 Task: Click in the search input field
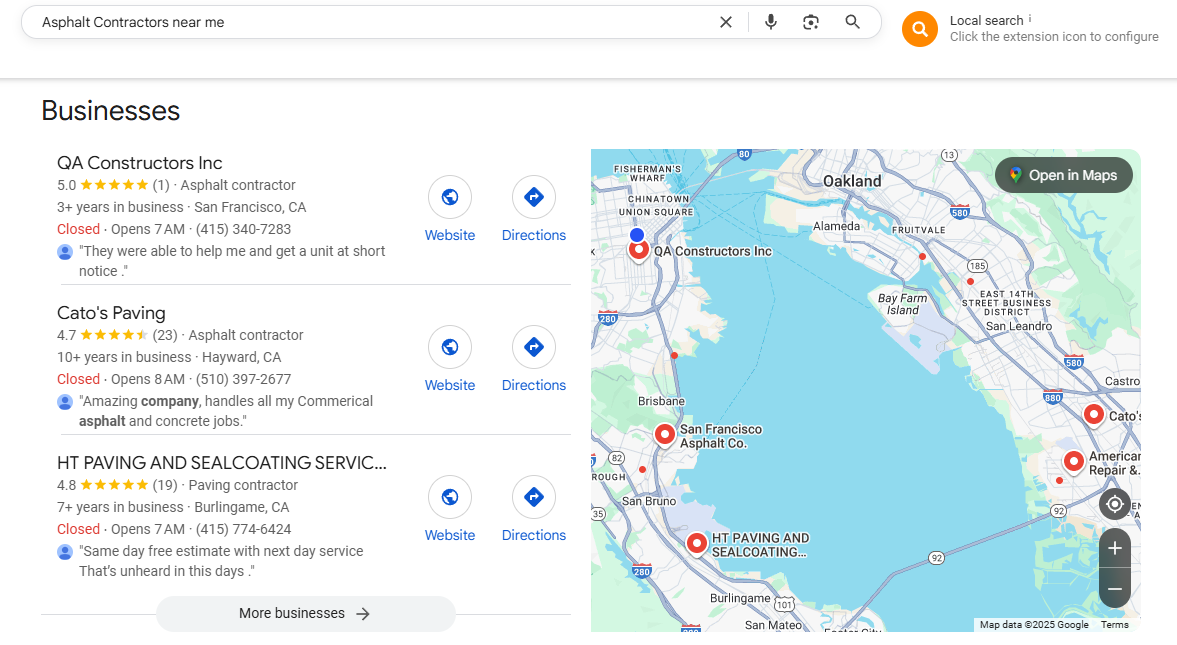[370, 22]
